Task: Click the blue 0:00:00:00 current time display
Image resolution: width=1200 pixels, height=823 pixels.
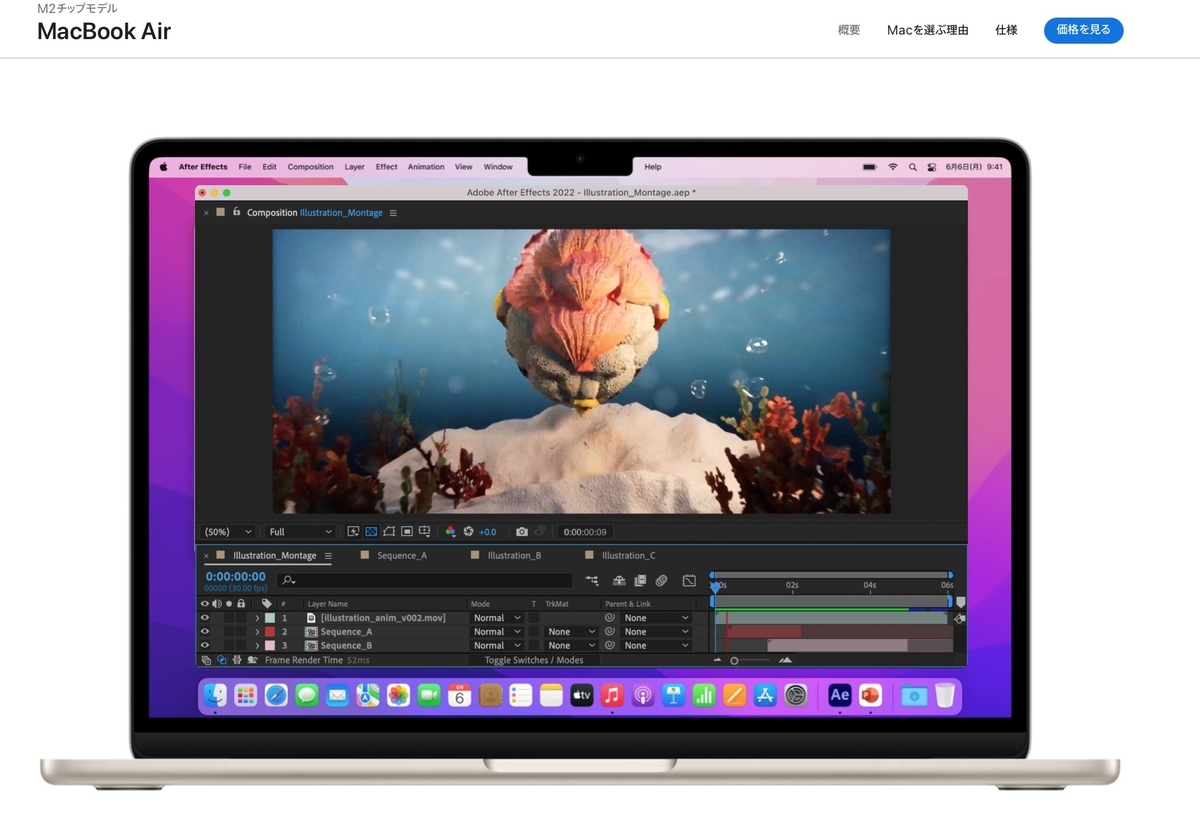Action: pyautogui.click(x=236, y=576)
